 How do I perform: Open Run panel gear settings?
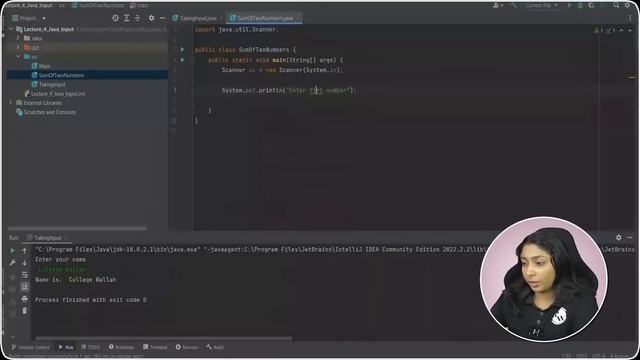click(619, 237)
